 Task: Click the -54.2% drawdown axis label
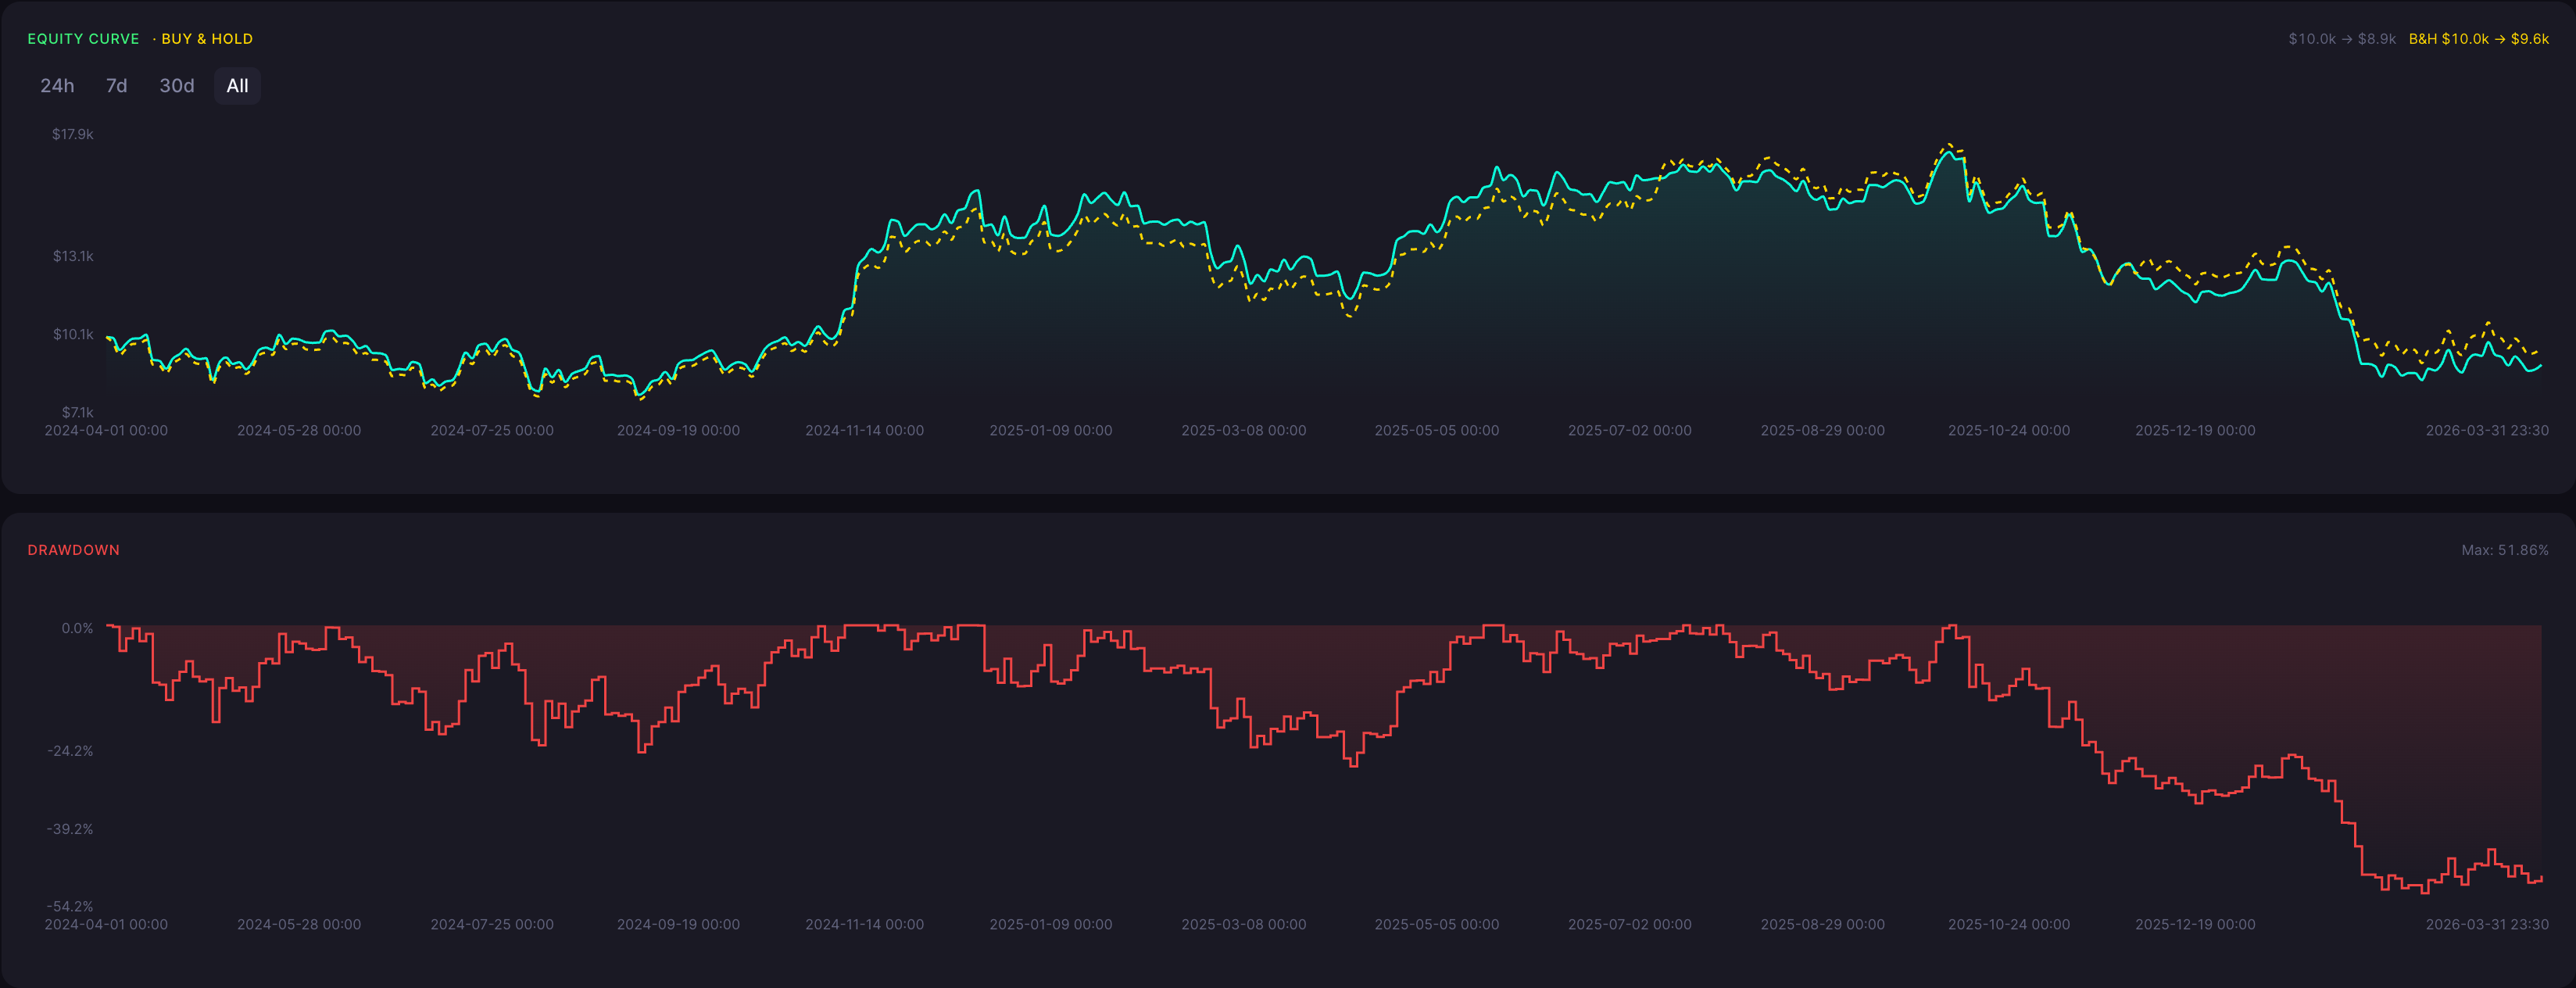tap(70, 907)
